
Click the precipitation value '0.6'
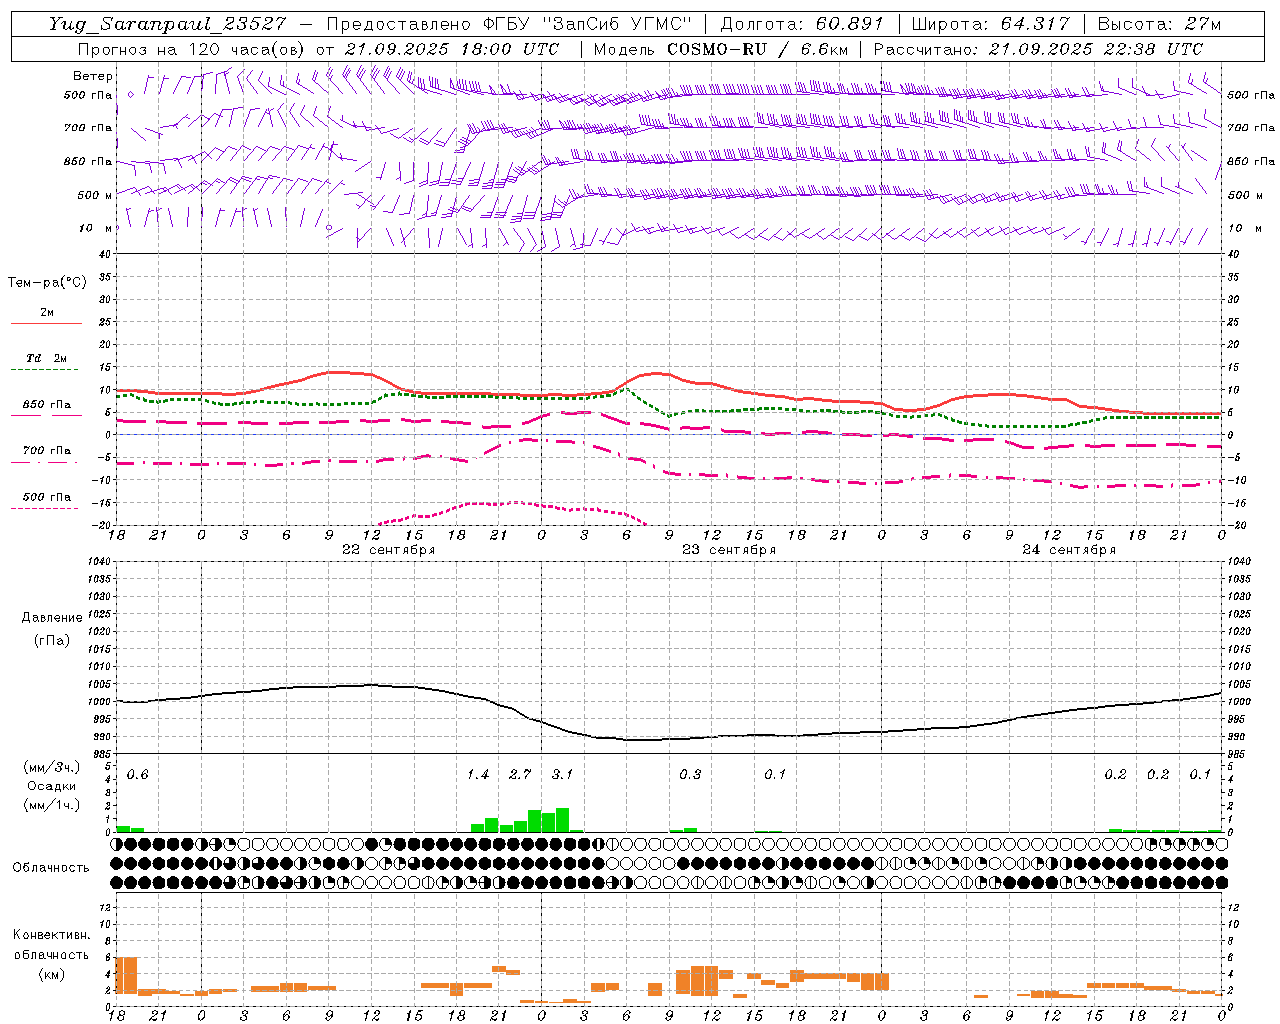(x=137, y=775)
